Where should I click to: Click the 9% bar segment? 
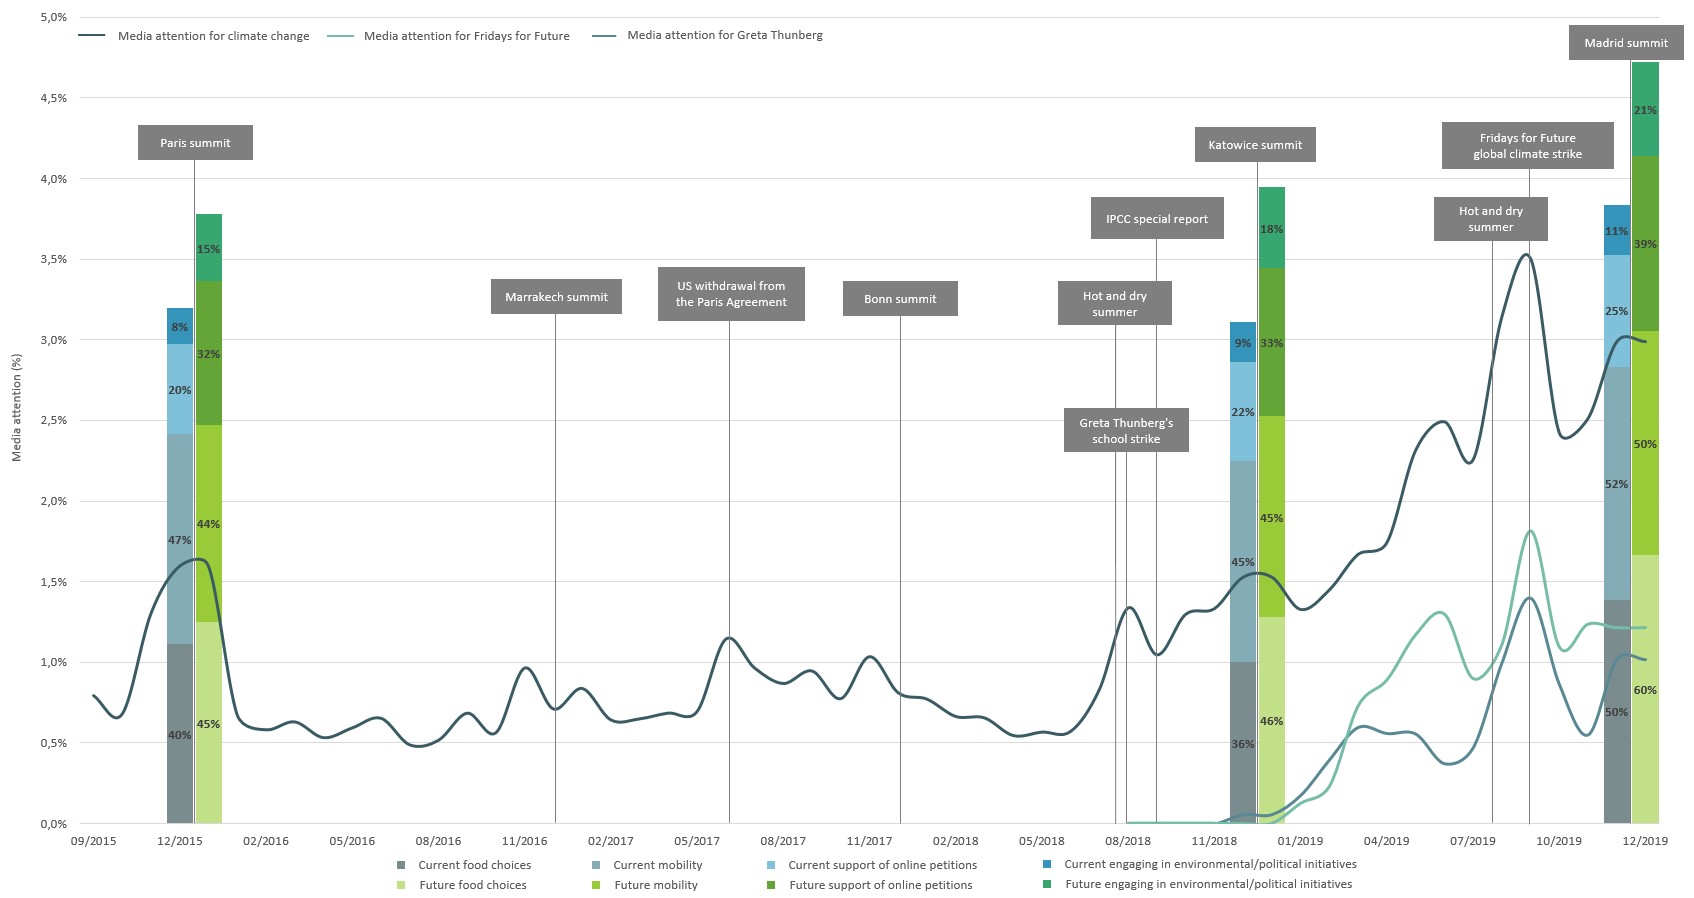[x=1243, y=342]
